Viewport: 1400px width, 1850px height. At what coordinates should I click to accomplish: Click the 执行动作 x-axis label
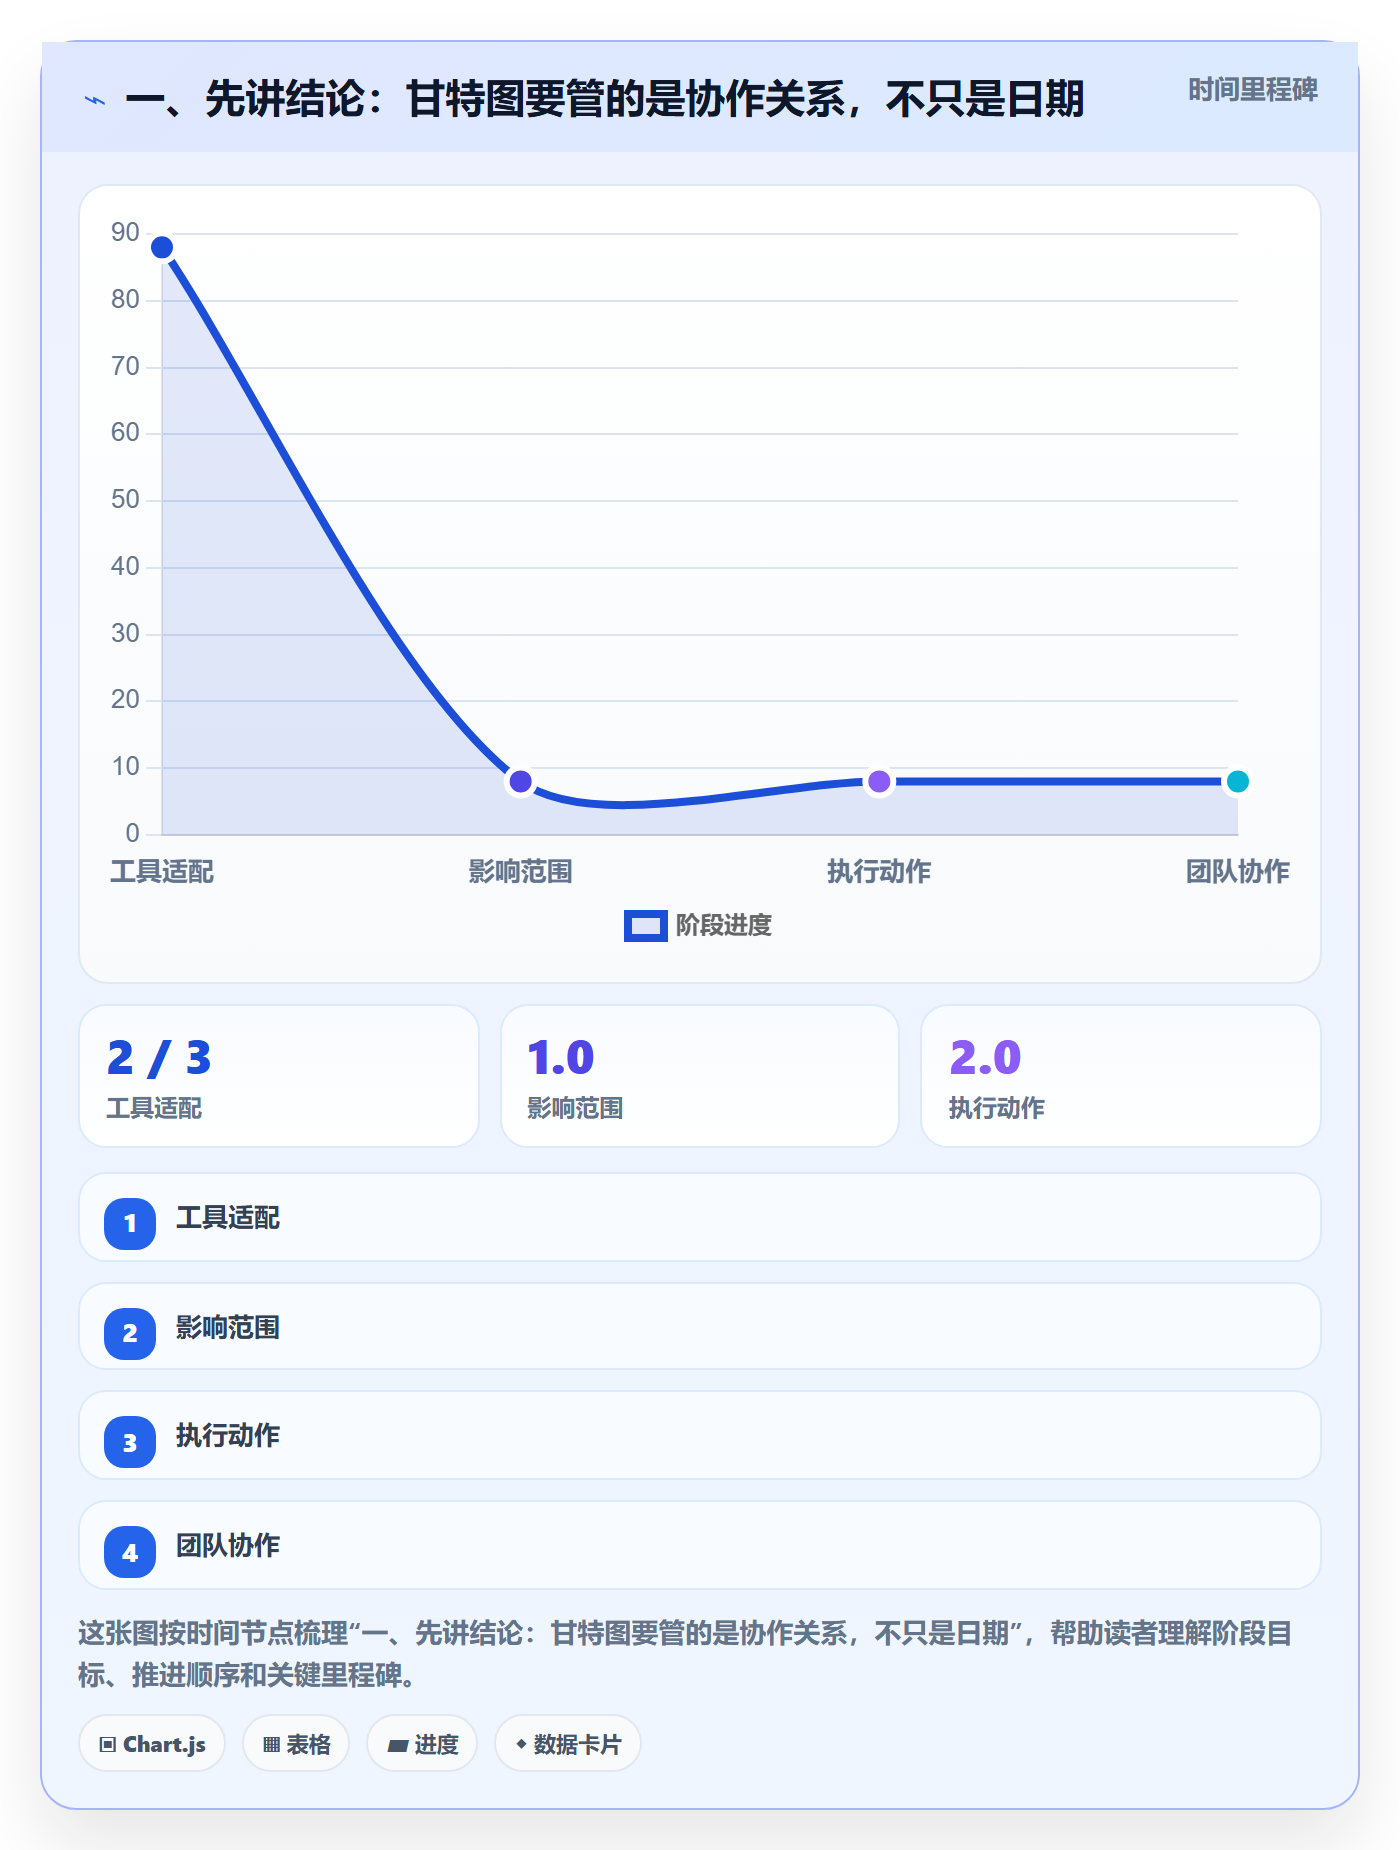879,872
